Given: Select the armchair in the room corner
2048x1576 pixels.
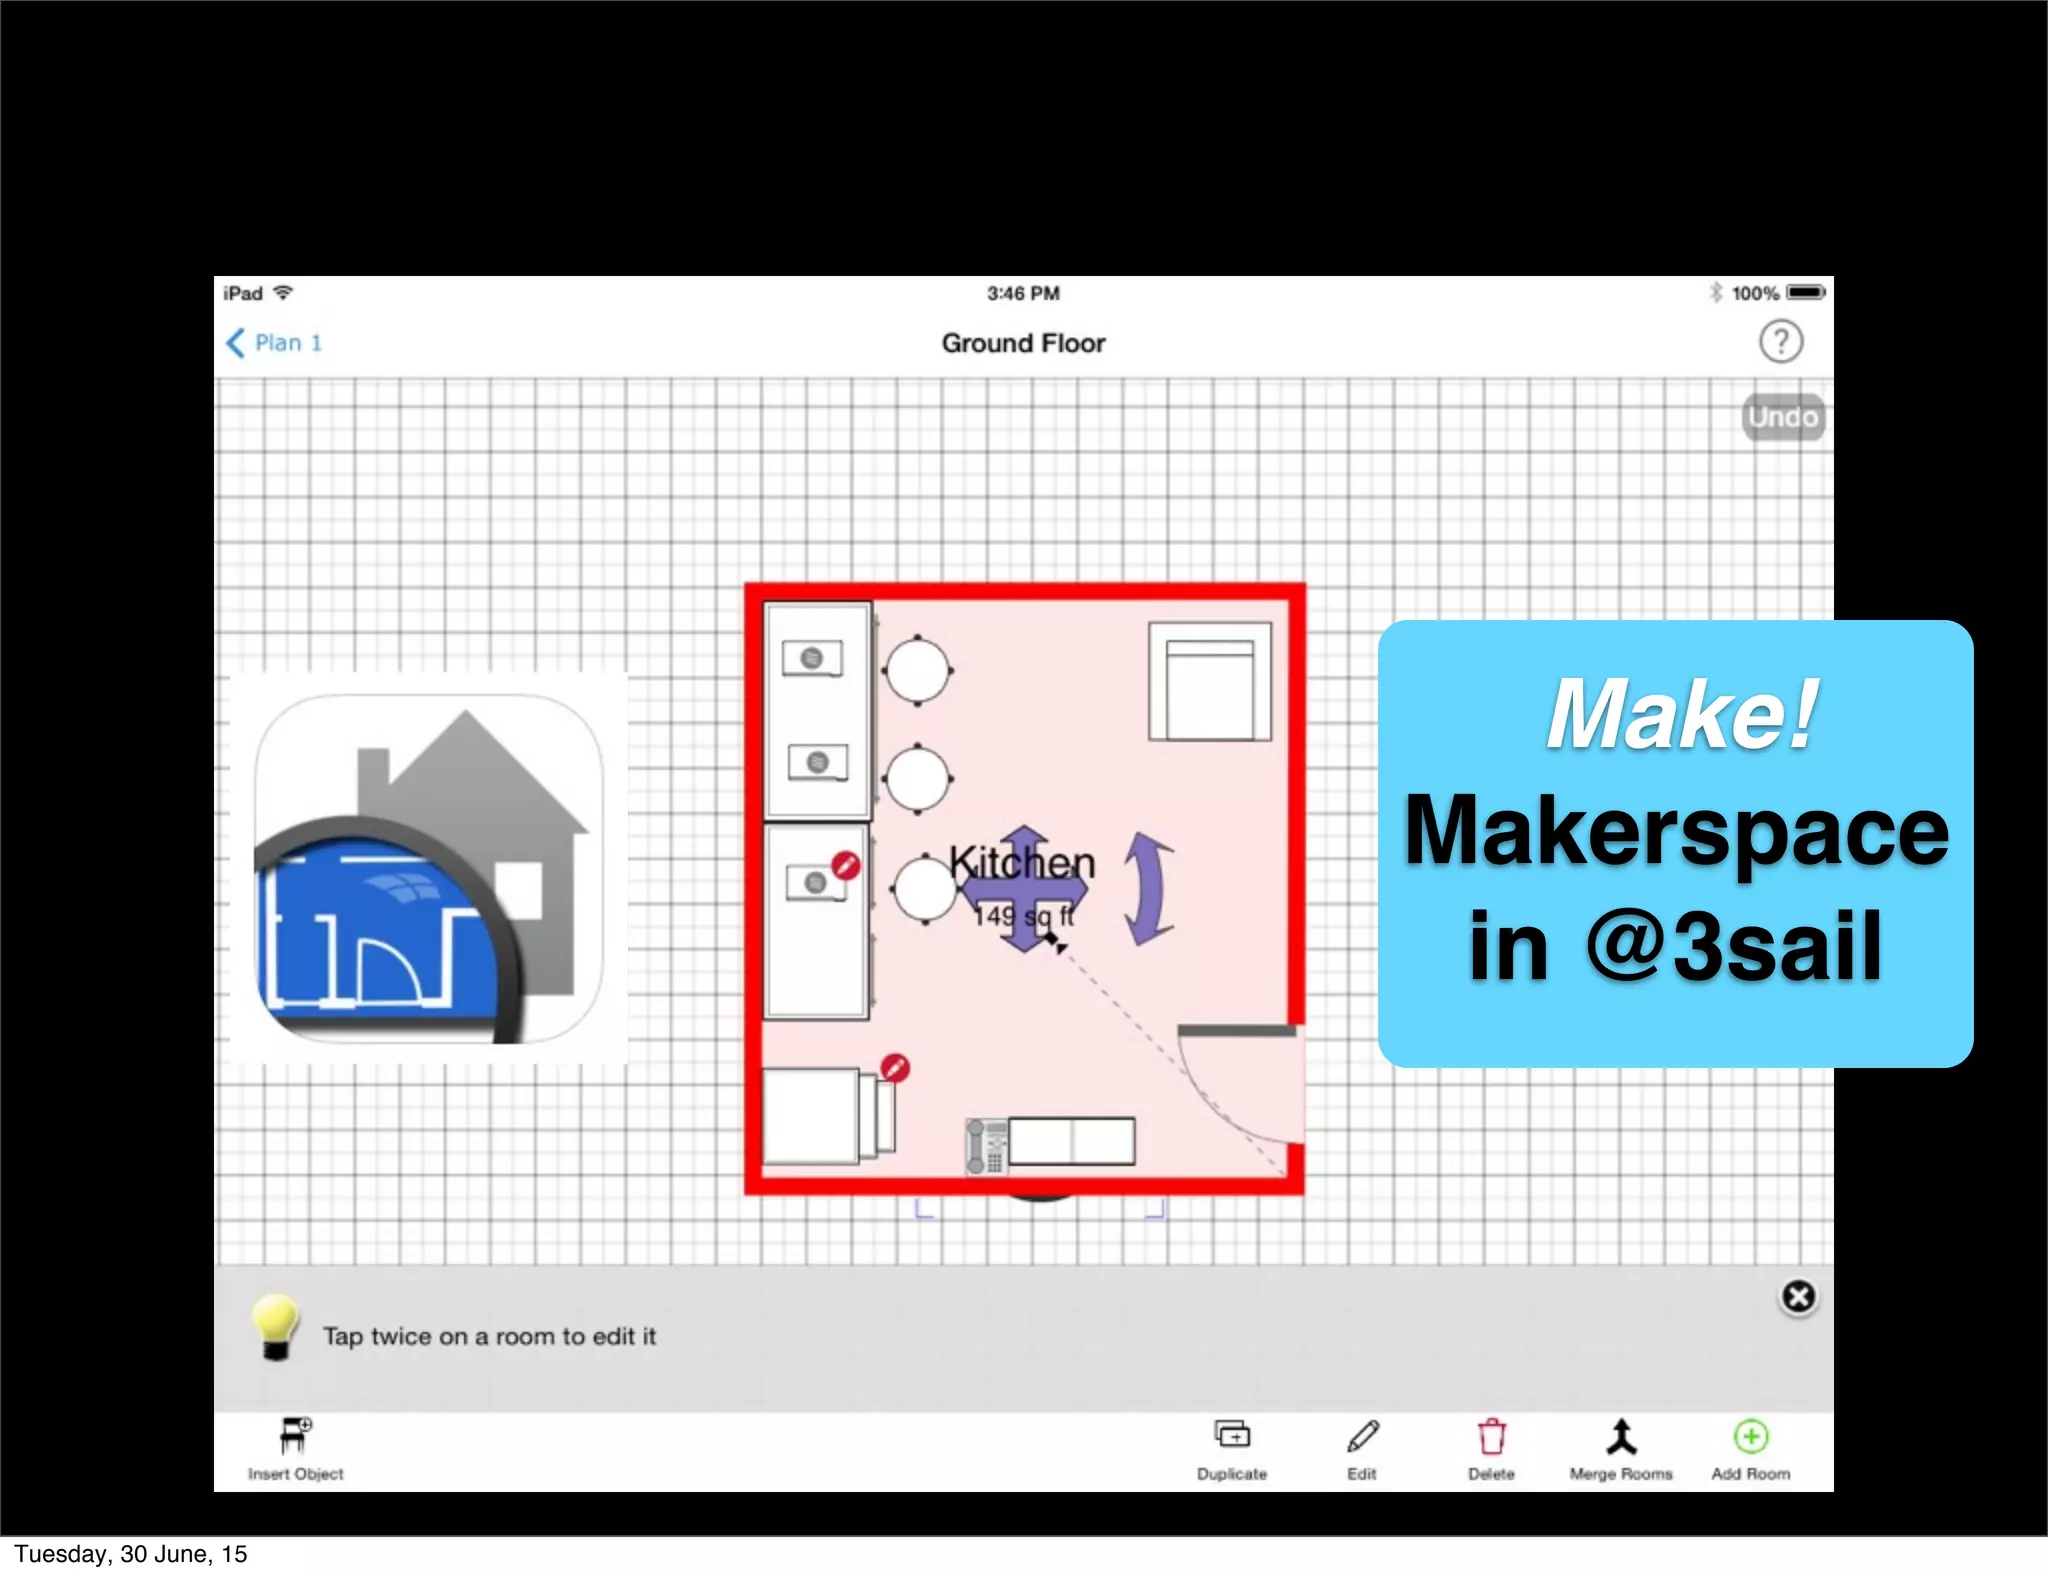Looking at the screenshot, I should 1210,681.
